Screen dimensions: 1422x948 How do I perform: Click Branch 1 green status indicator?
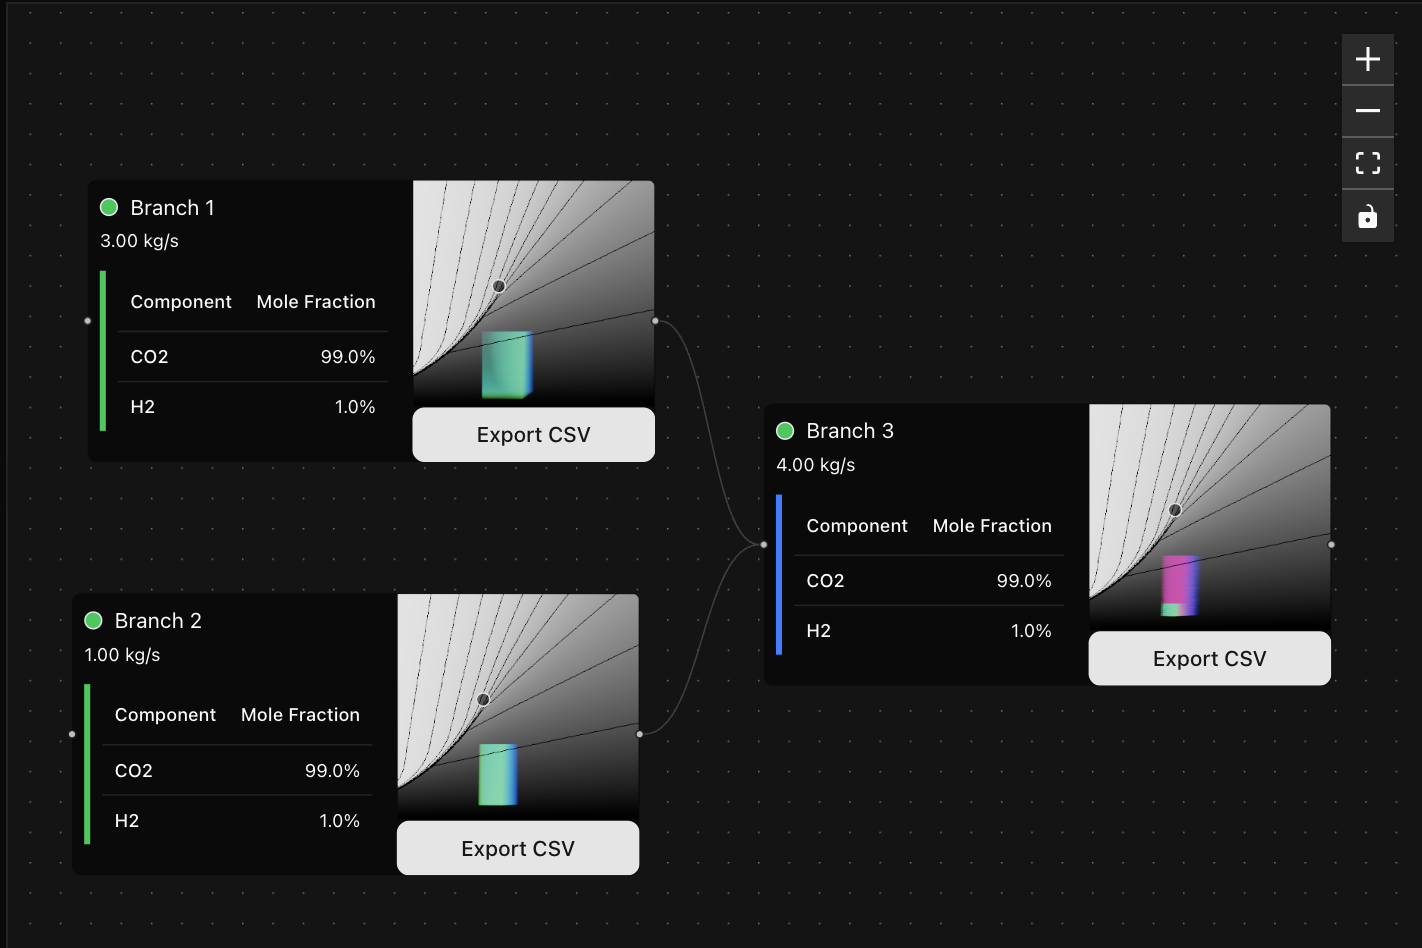(109, 208)
